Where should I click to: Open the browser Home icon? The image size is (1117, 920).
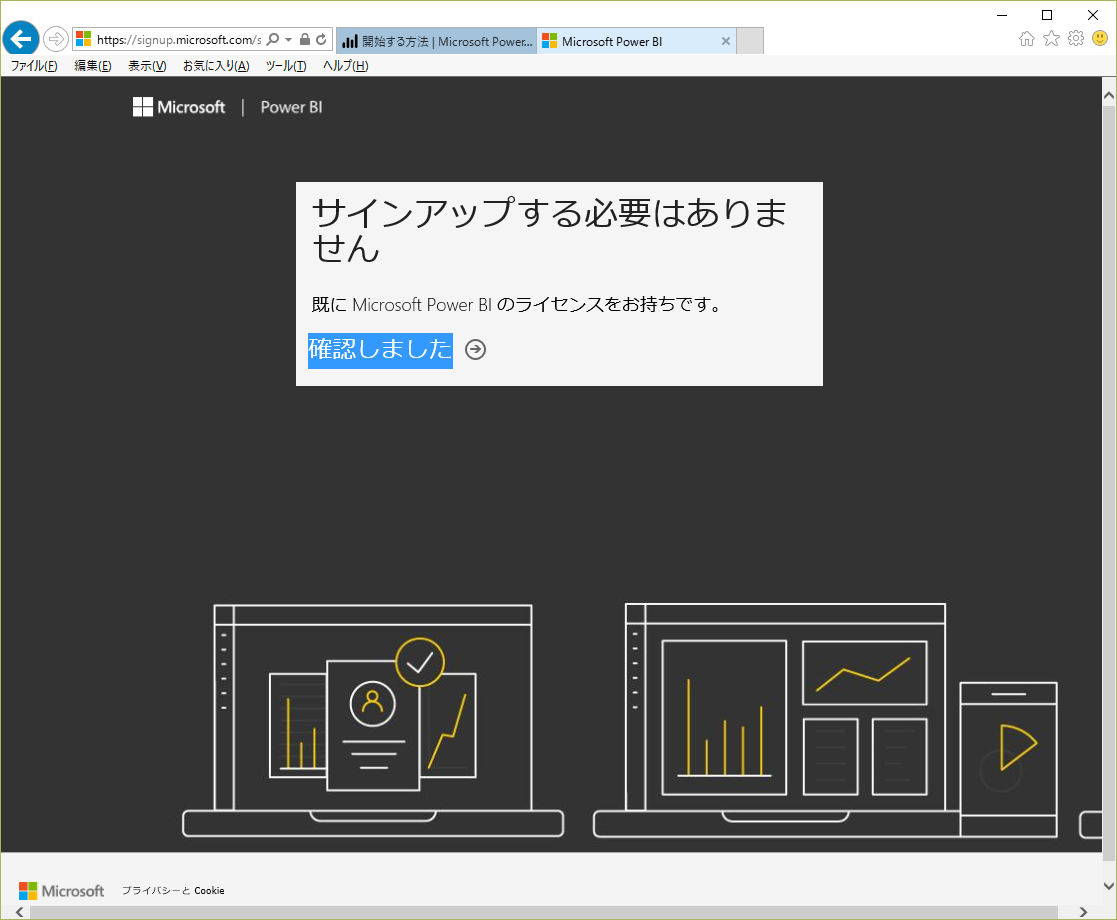(x=1027, y=38)
